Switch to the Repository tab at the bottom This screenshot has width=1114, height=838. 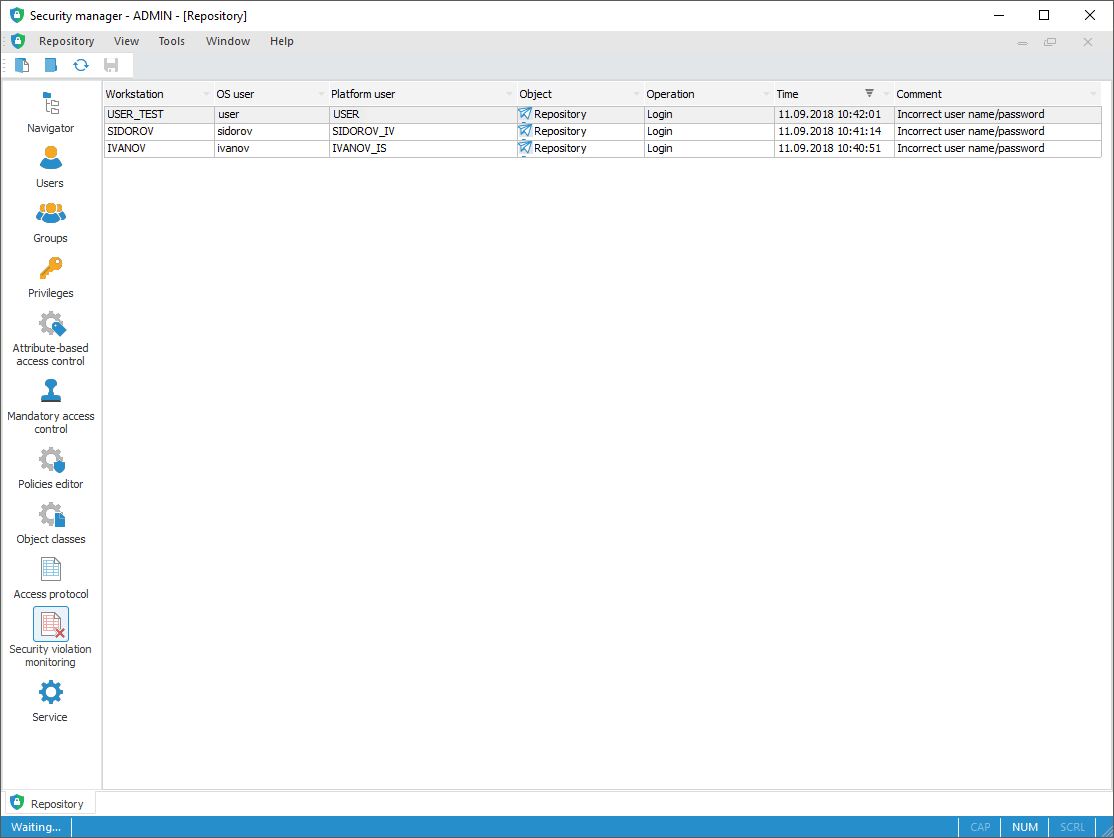[x=49, y=803]
